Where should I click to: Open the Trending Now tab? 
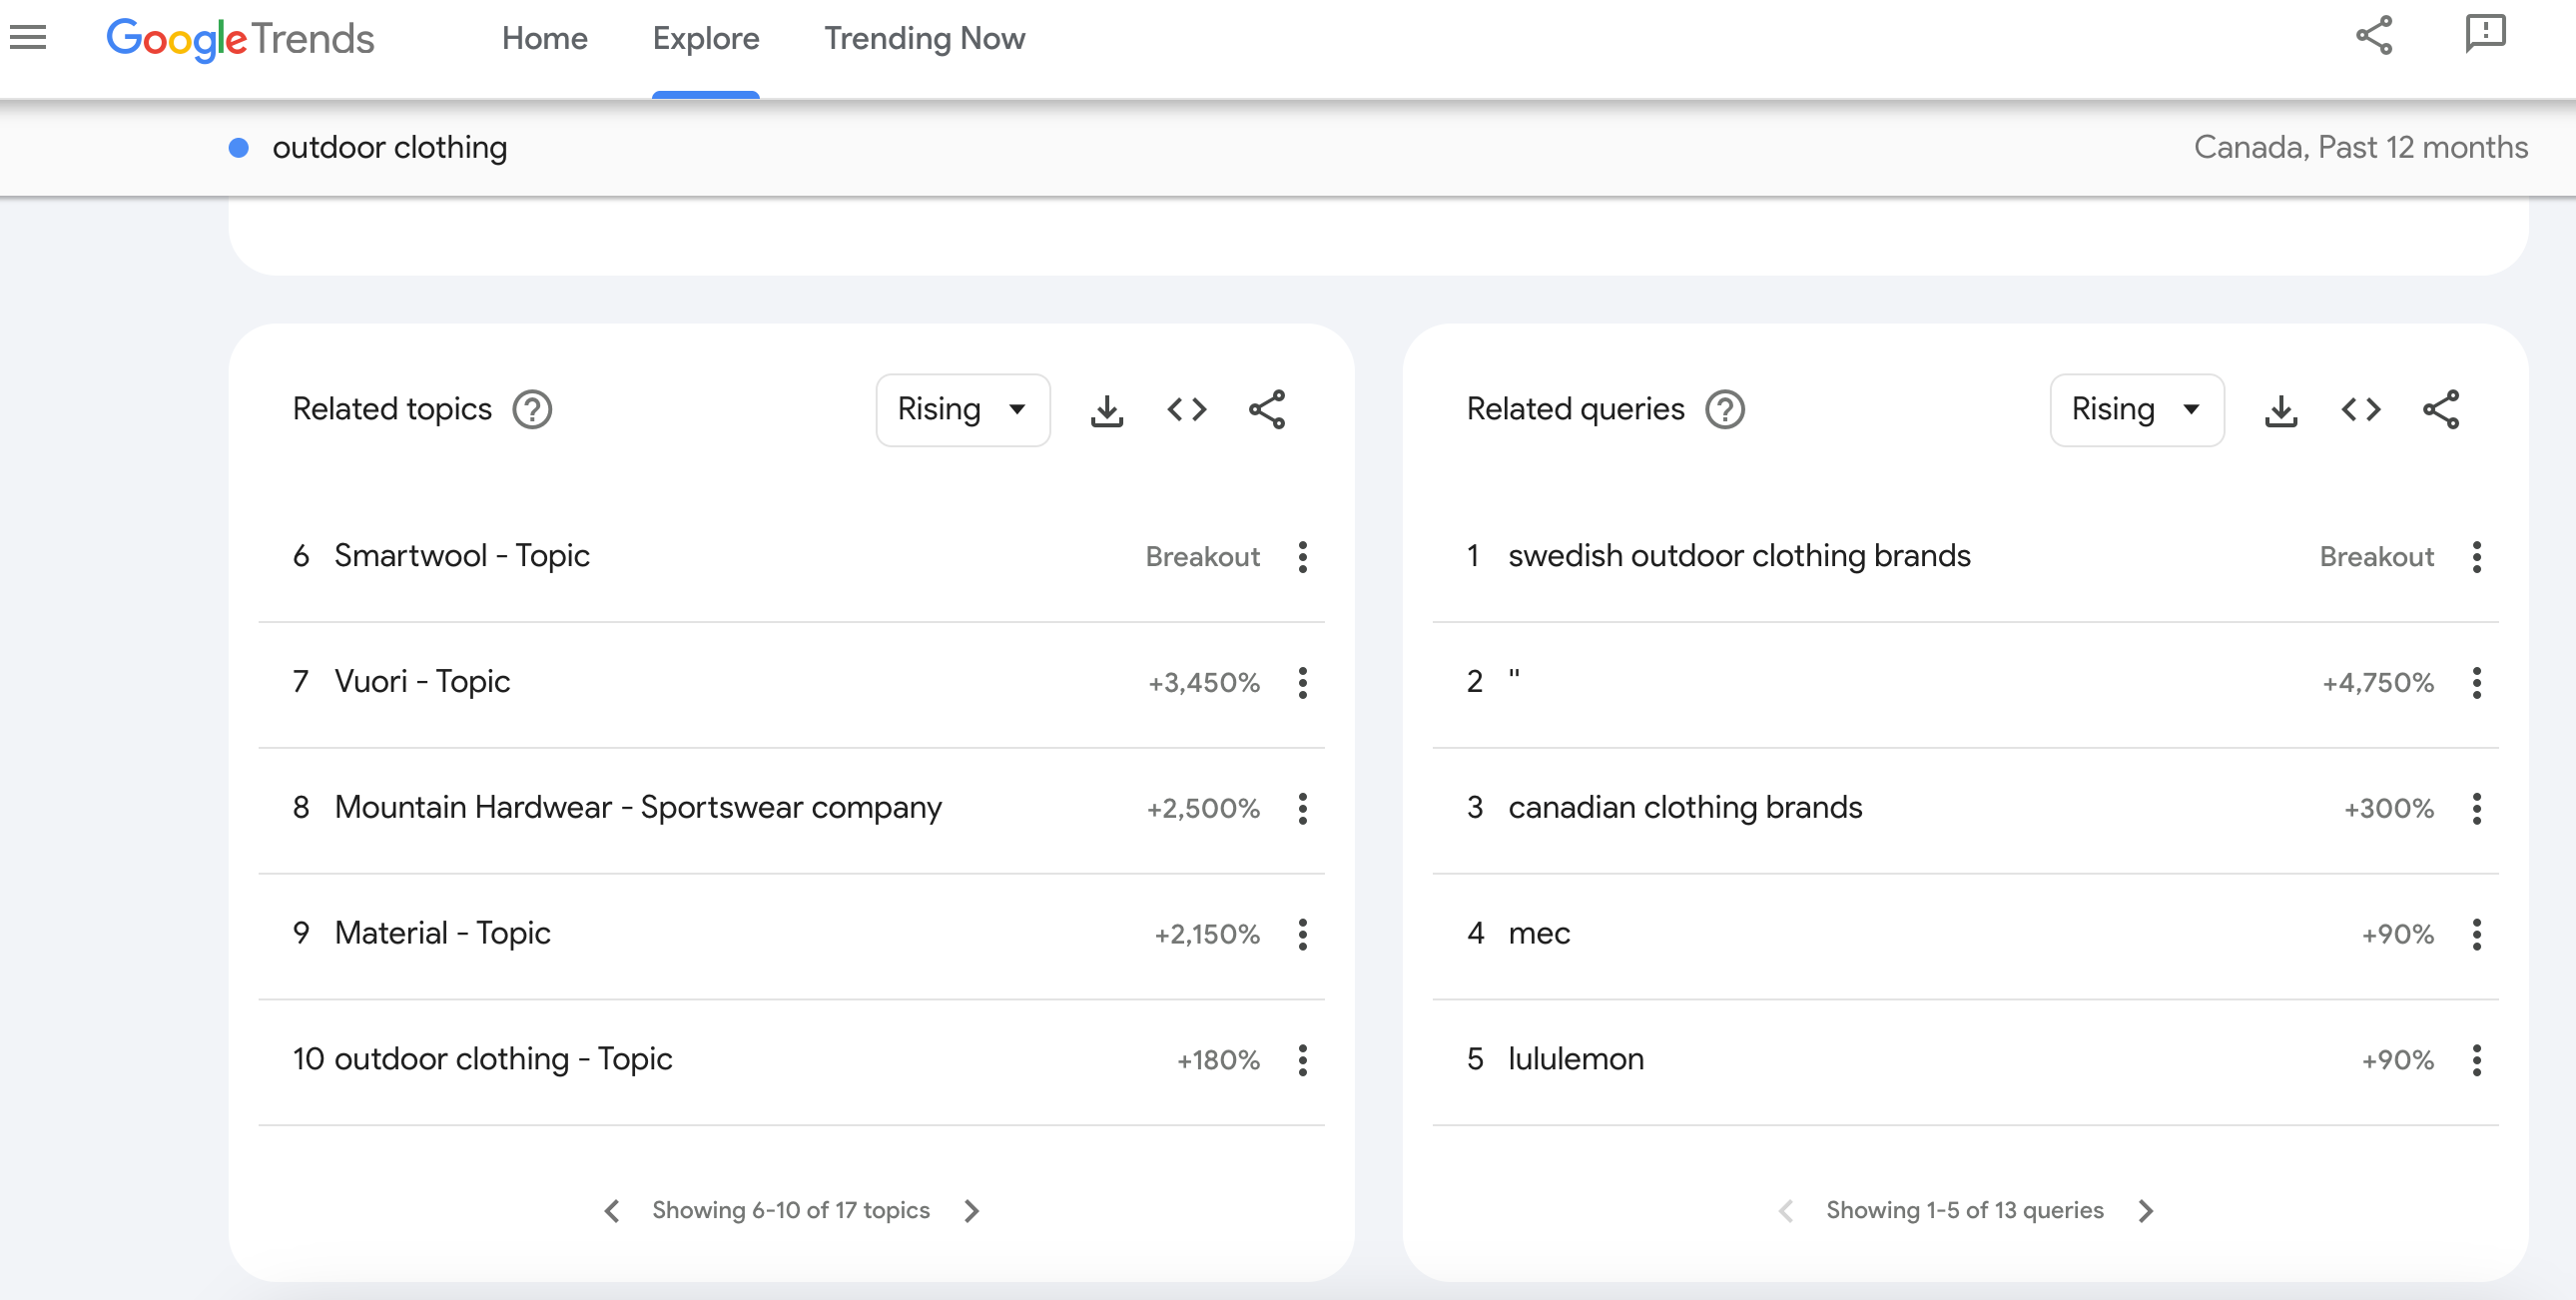pyautogui.click(x=924, y=38)
